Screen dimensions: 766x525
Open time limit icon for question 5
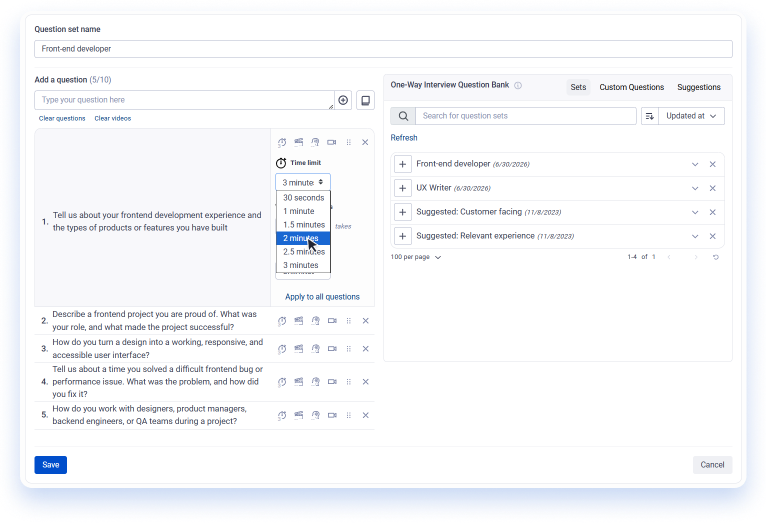[282, 415]
